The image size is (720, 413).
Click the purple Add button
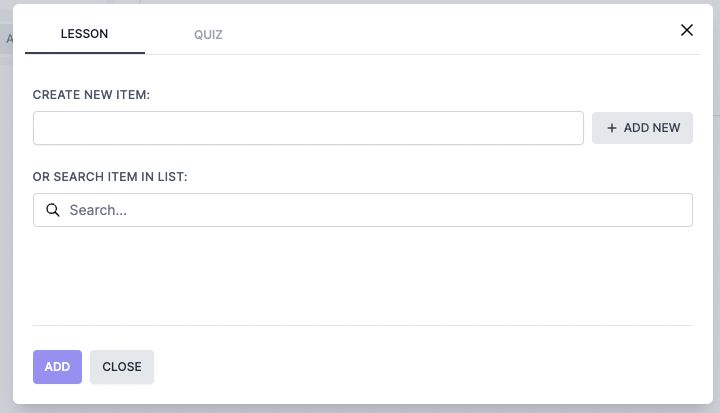(57, 367)
